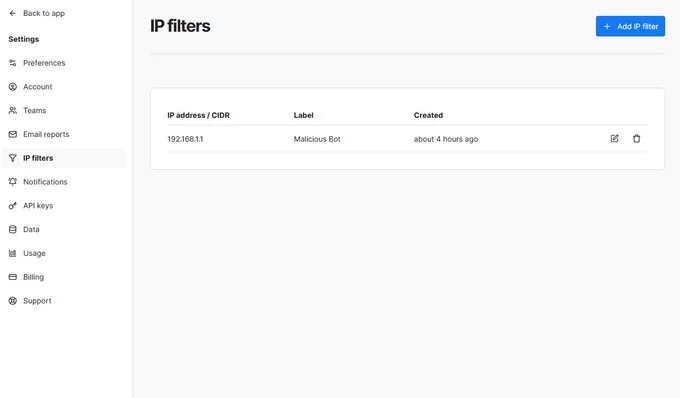Click the Settings sidebar heading
This screenshot has height=398, width=680.
pos(24,39)
